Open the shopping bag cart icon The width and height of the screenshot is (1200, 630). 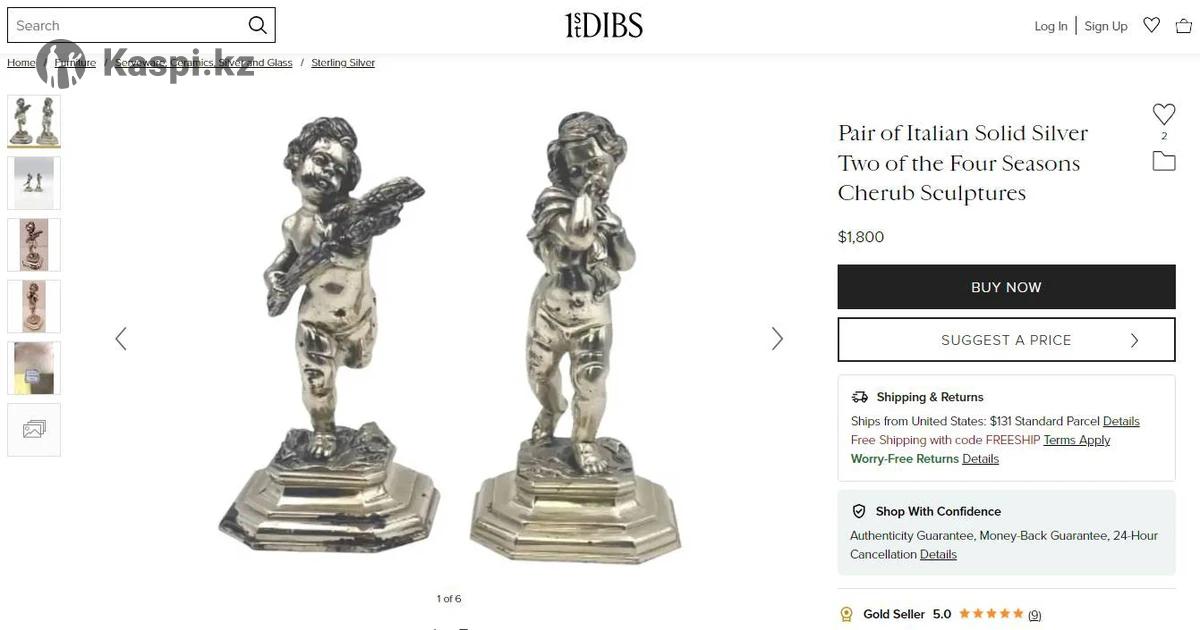(x=1184, y=25)
